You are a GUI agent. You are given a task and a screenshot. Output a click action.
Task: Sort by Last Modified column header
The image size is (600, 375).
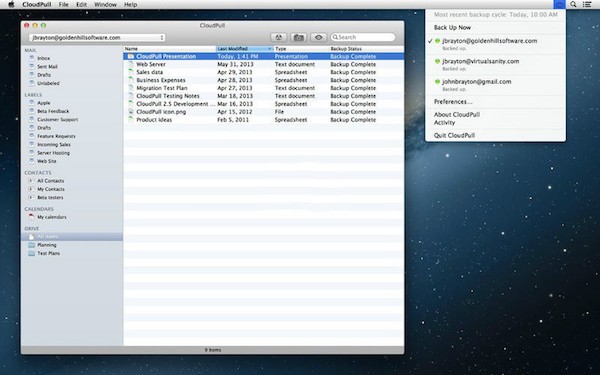(245, 49)
